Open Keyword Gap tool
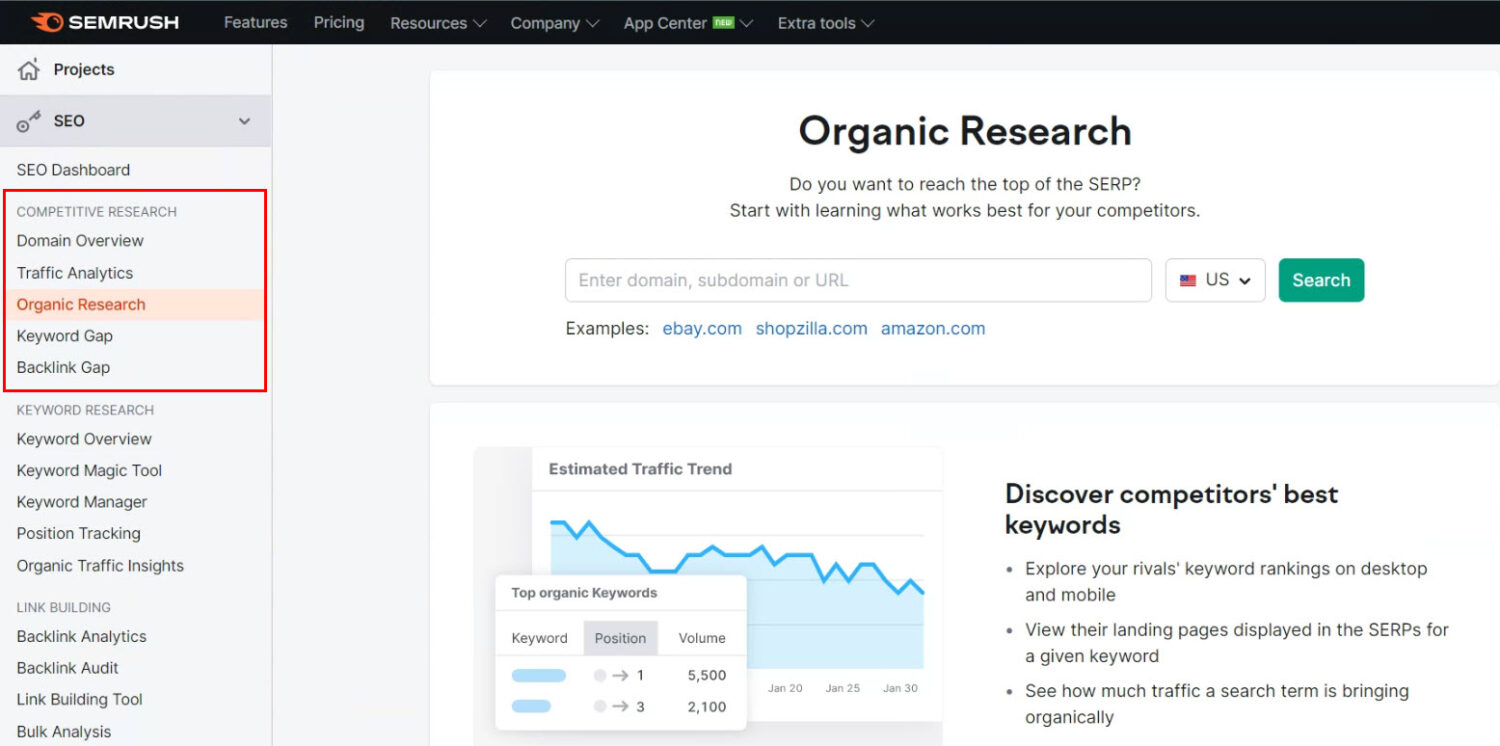Screen dimensions: 1500x746 [x=65, y=336]
